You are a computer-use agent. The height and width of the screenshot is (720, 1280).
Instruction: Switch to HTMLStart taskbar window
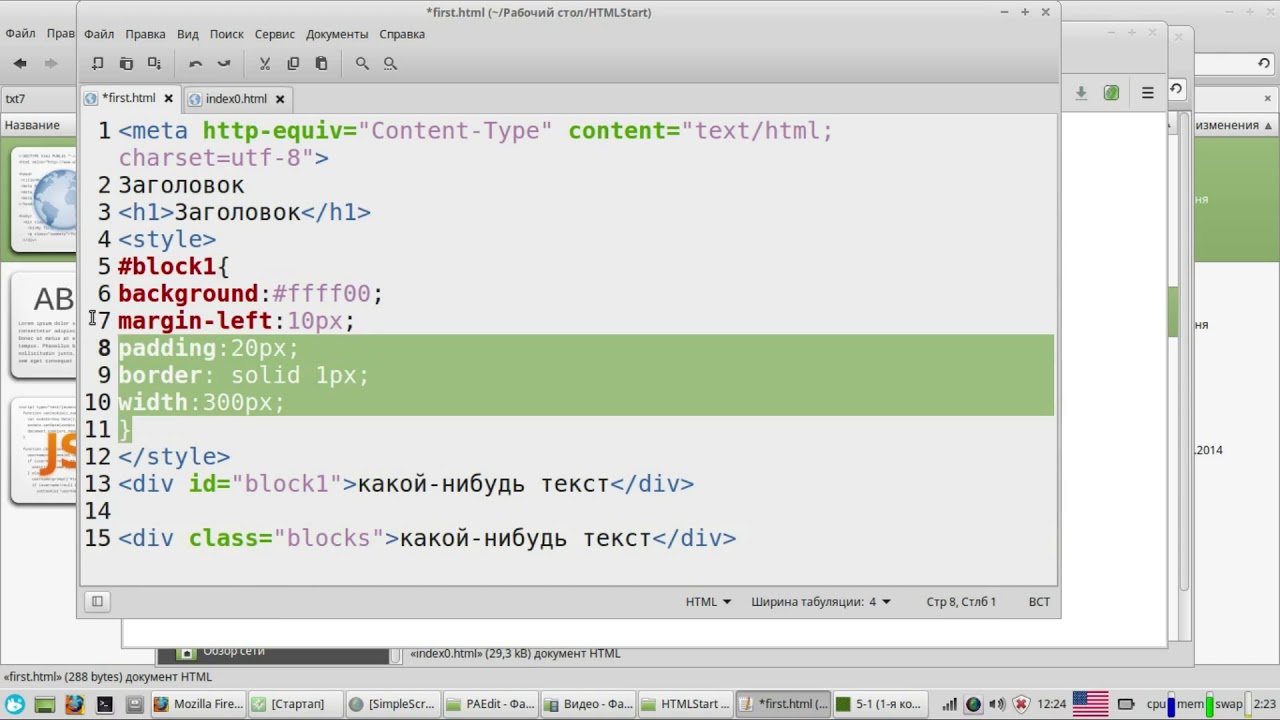[x=683, y=704]
